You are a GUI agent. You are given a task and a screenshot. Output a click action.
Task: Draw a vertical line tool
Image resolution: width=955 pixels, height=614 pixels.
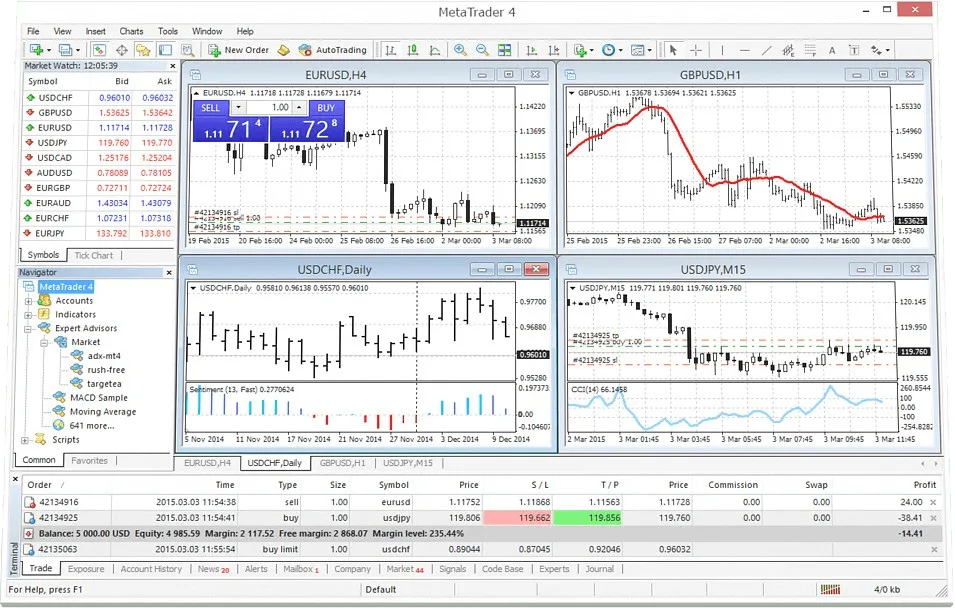(722, 50)
